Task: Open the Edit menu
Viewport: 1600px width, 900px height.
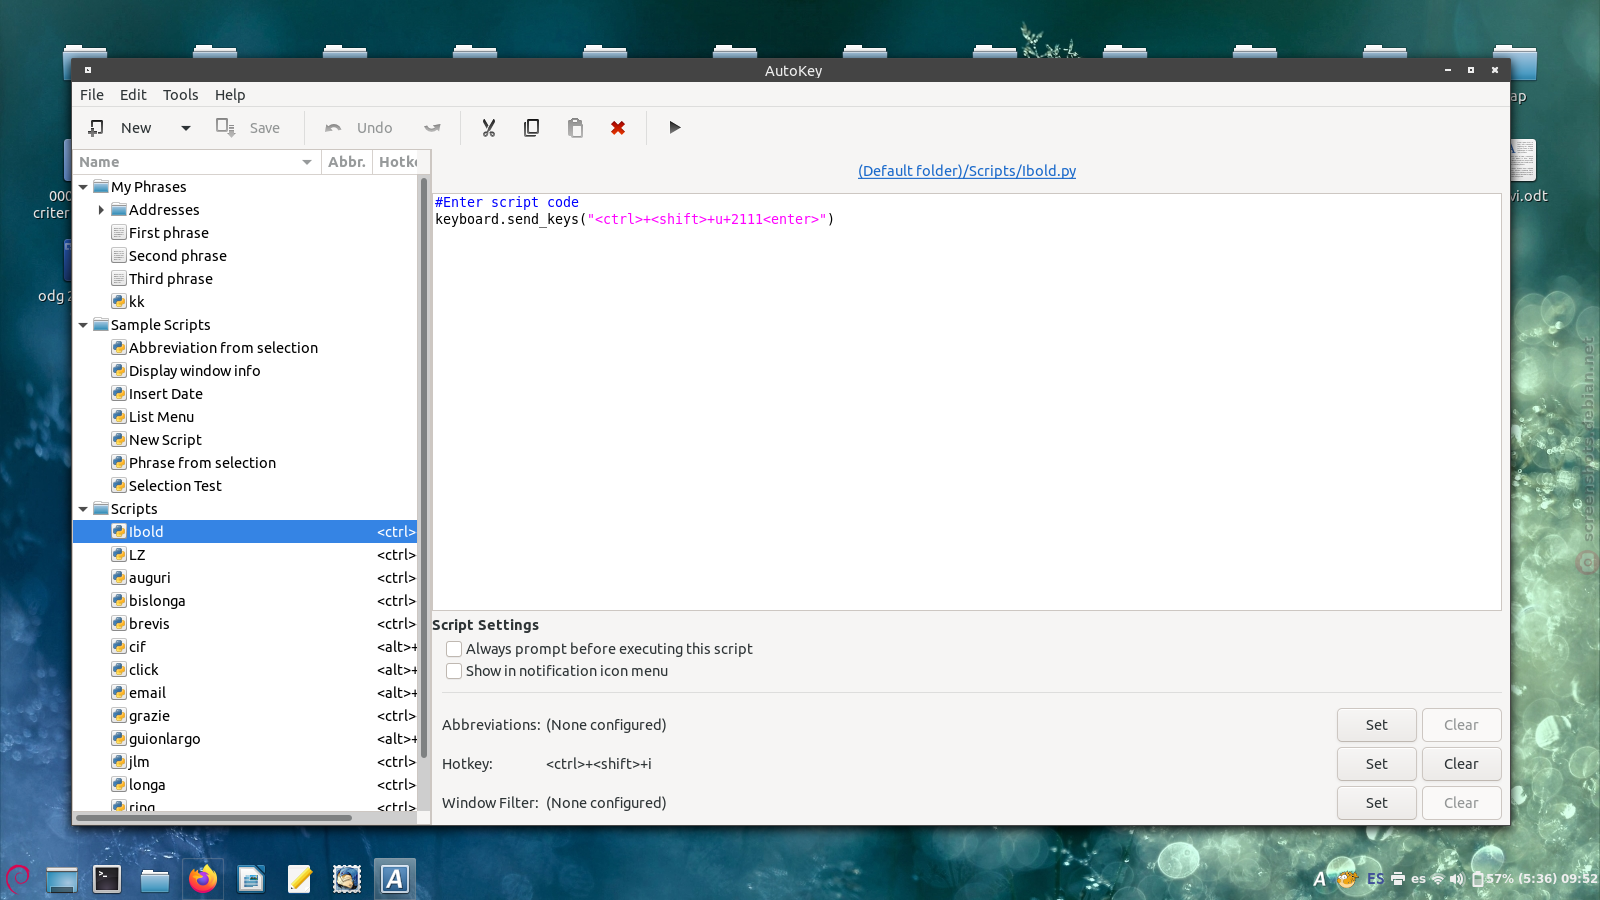Action: tap(133, 95)
